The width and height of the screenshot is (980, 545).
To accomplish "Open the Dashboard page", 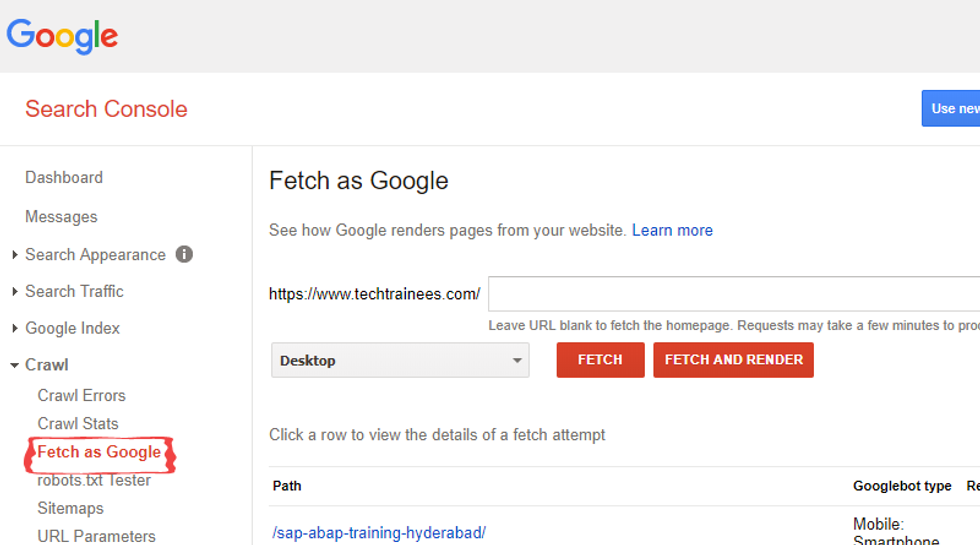I will pyautogui.click(x=64, y=178).
